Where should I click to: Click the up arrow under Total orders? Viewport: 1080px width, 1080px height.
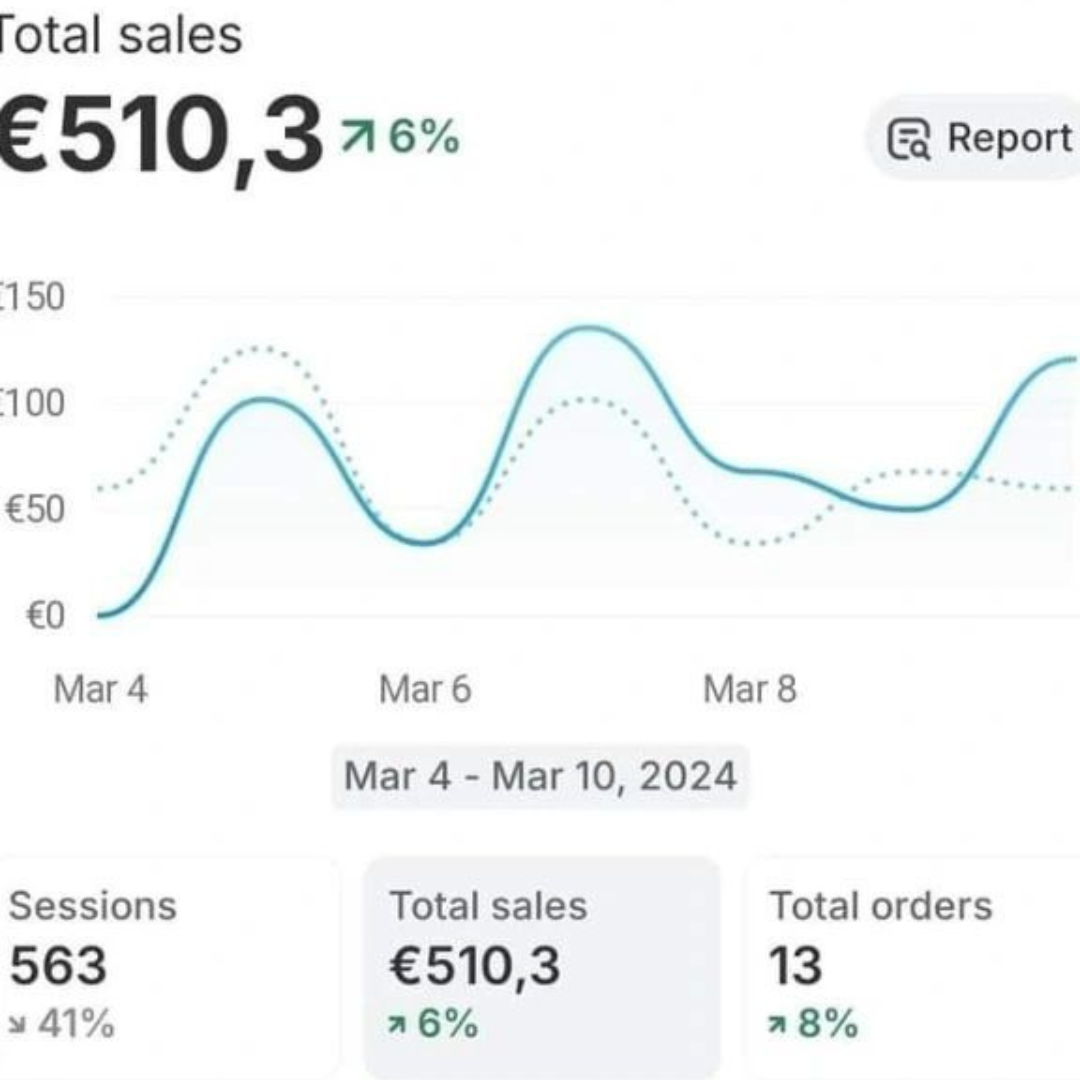(x=778, y=1025)
